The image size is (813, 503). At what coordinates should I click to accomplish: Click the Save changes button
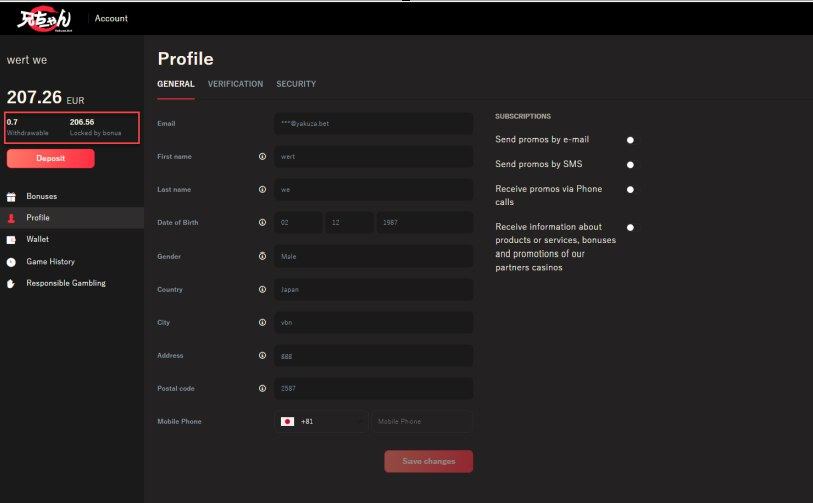pos(428,461)
